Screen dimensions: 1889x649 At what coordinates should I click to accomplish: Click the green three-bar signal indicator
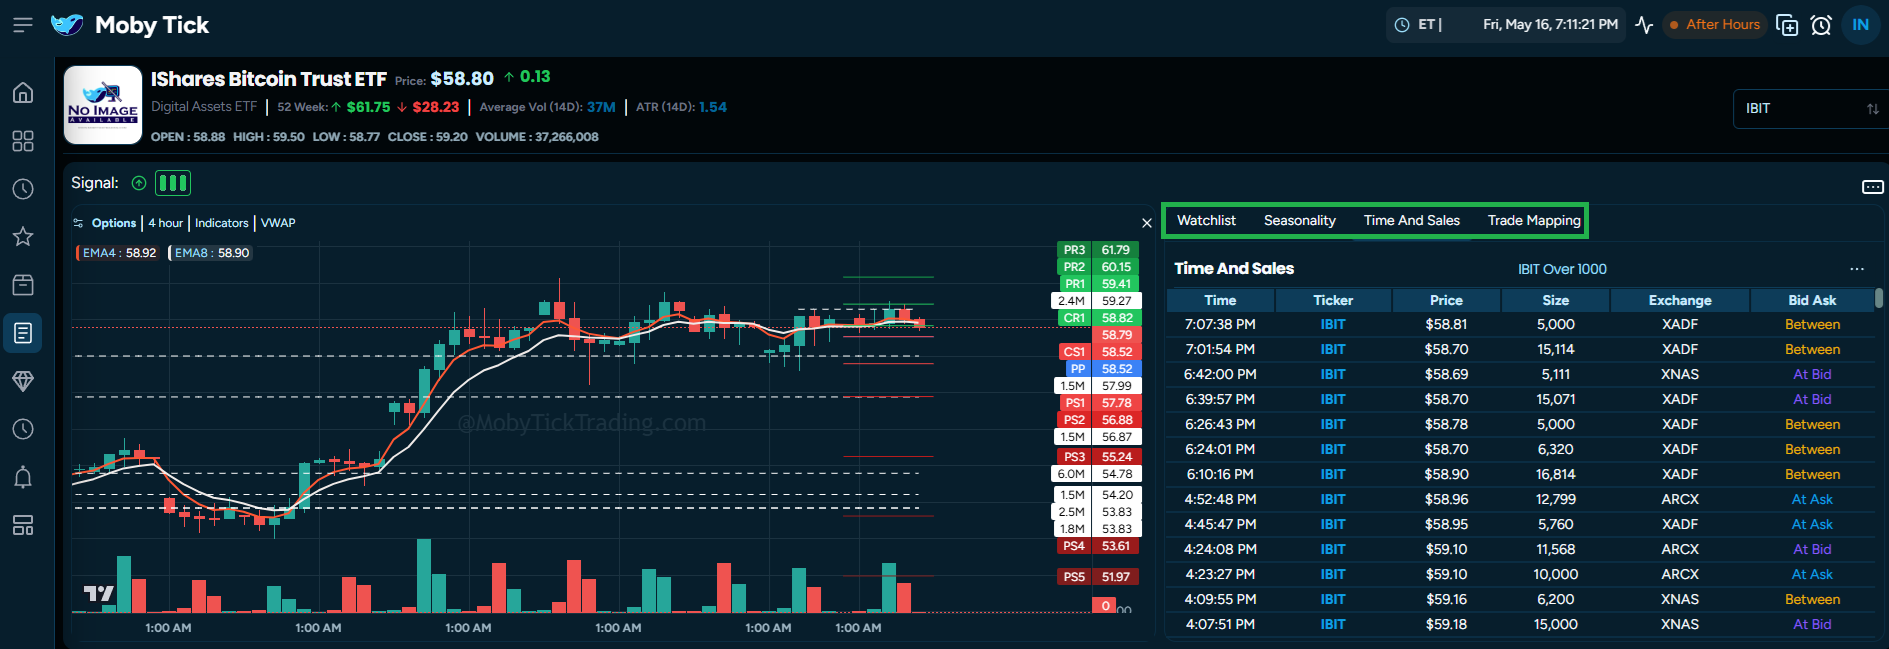[x=173, y=183]
